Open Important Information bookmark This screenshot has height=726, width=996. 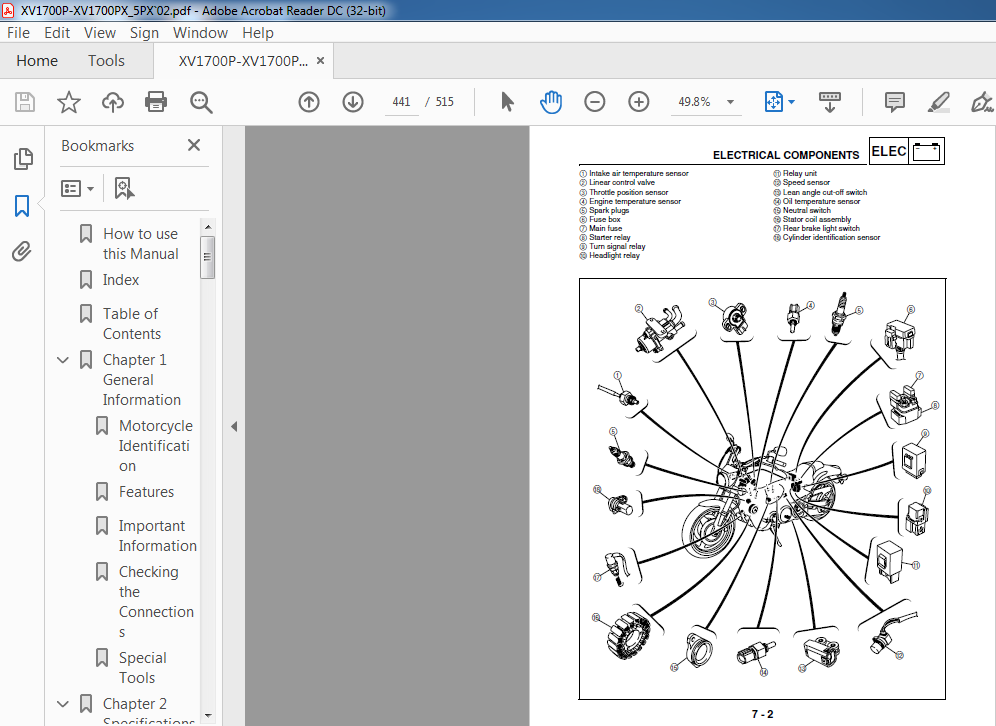point(158,536)
